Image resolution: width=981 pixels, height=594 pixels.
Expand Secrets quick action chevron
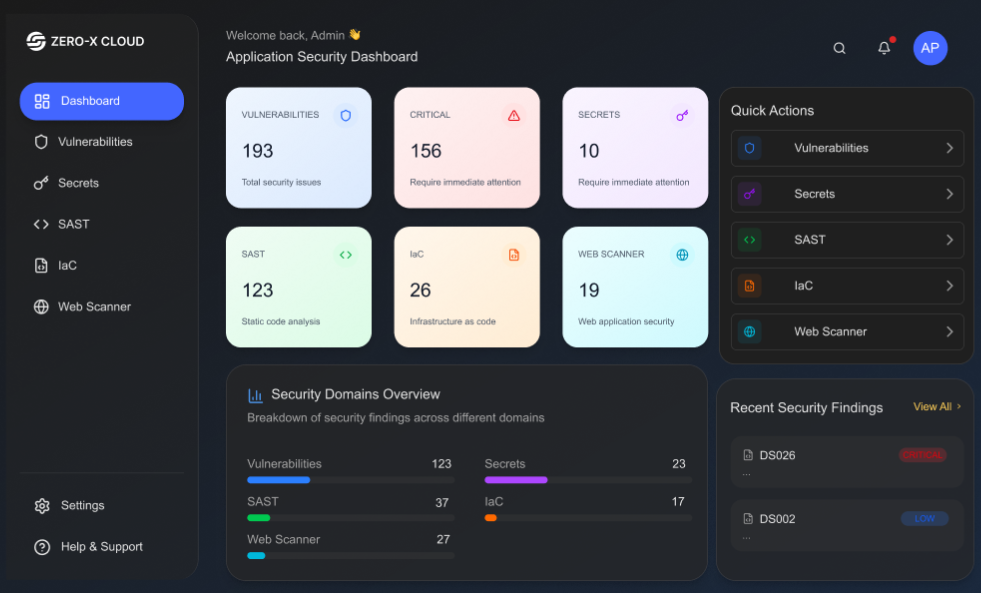point(949,194)
